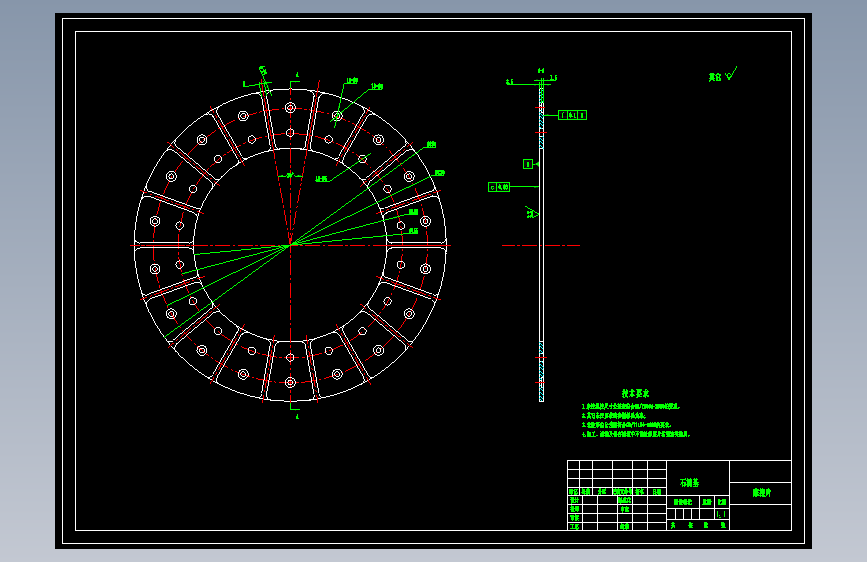Click the 摩擦片 part name in title block
This screenshot has height=562, width=867.
coord(762,493)
